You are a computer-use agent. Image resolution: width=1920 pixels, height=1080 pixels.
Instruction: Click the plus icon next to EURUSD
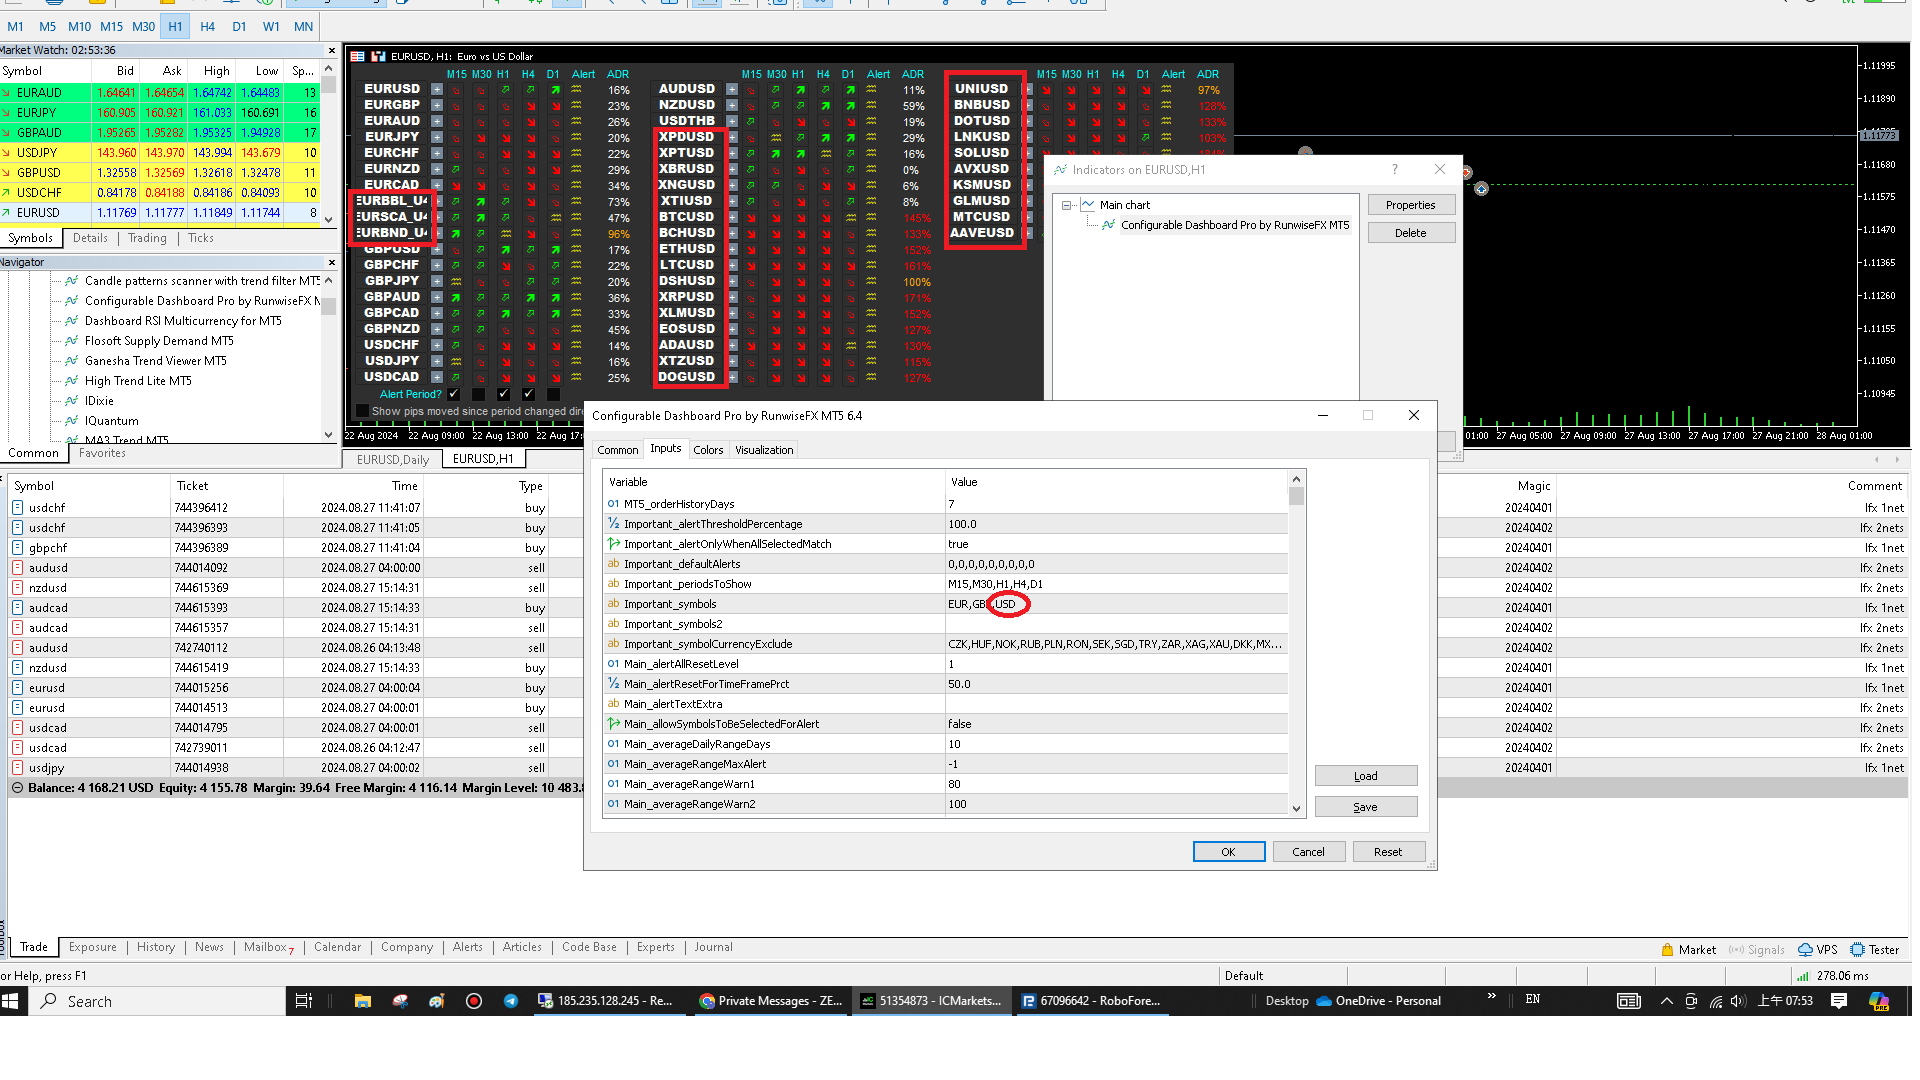click(437, 89)
